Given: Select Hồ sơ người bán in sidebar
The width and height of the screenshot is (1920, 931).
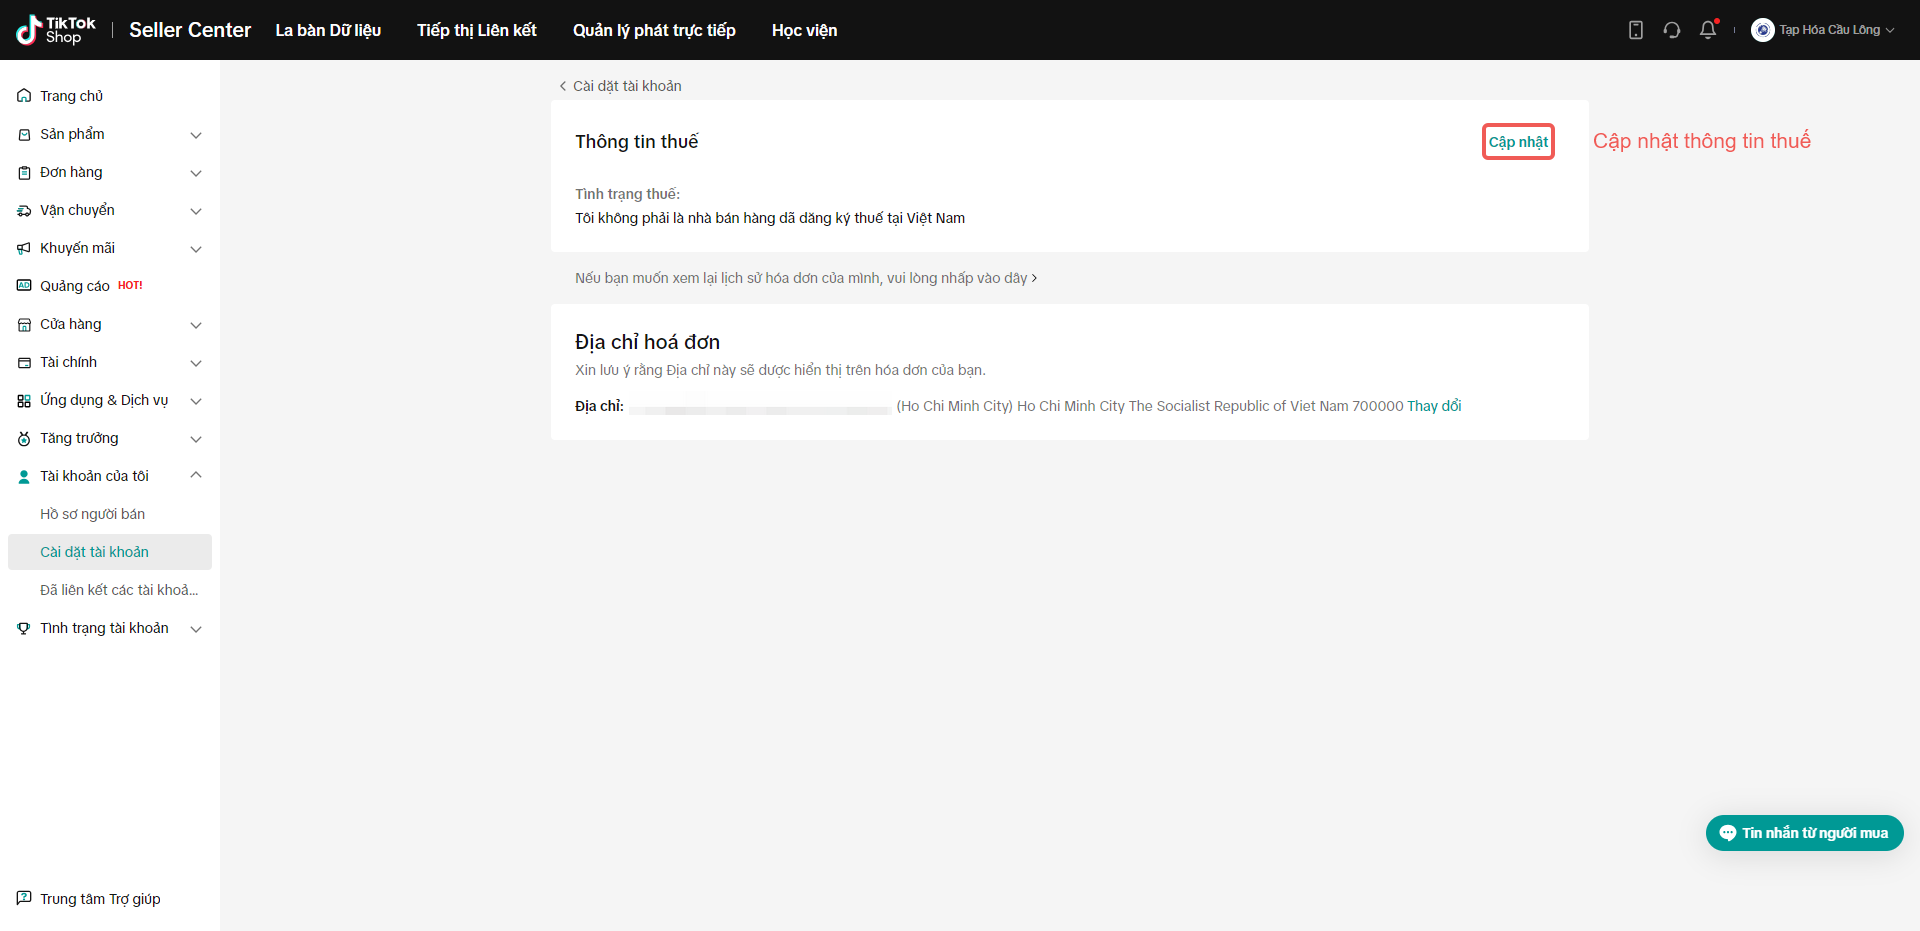Looking at the screenshot, I should 92,514.
